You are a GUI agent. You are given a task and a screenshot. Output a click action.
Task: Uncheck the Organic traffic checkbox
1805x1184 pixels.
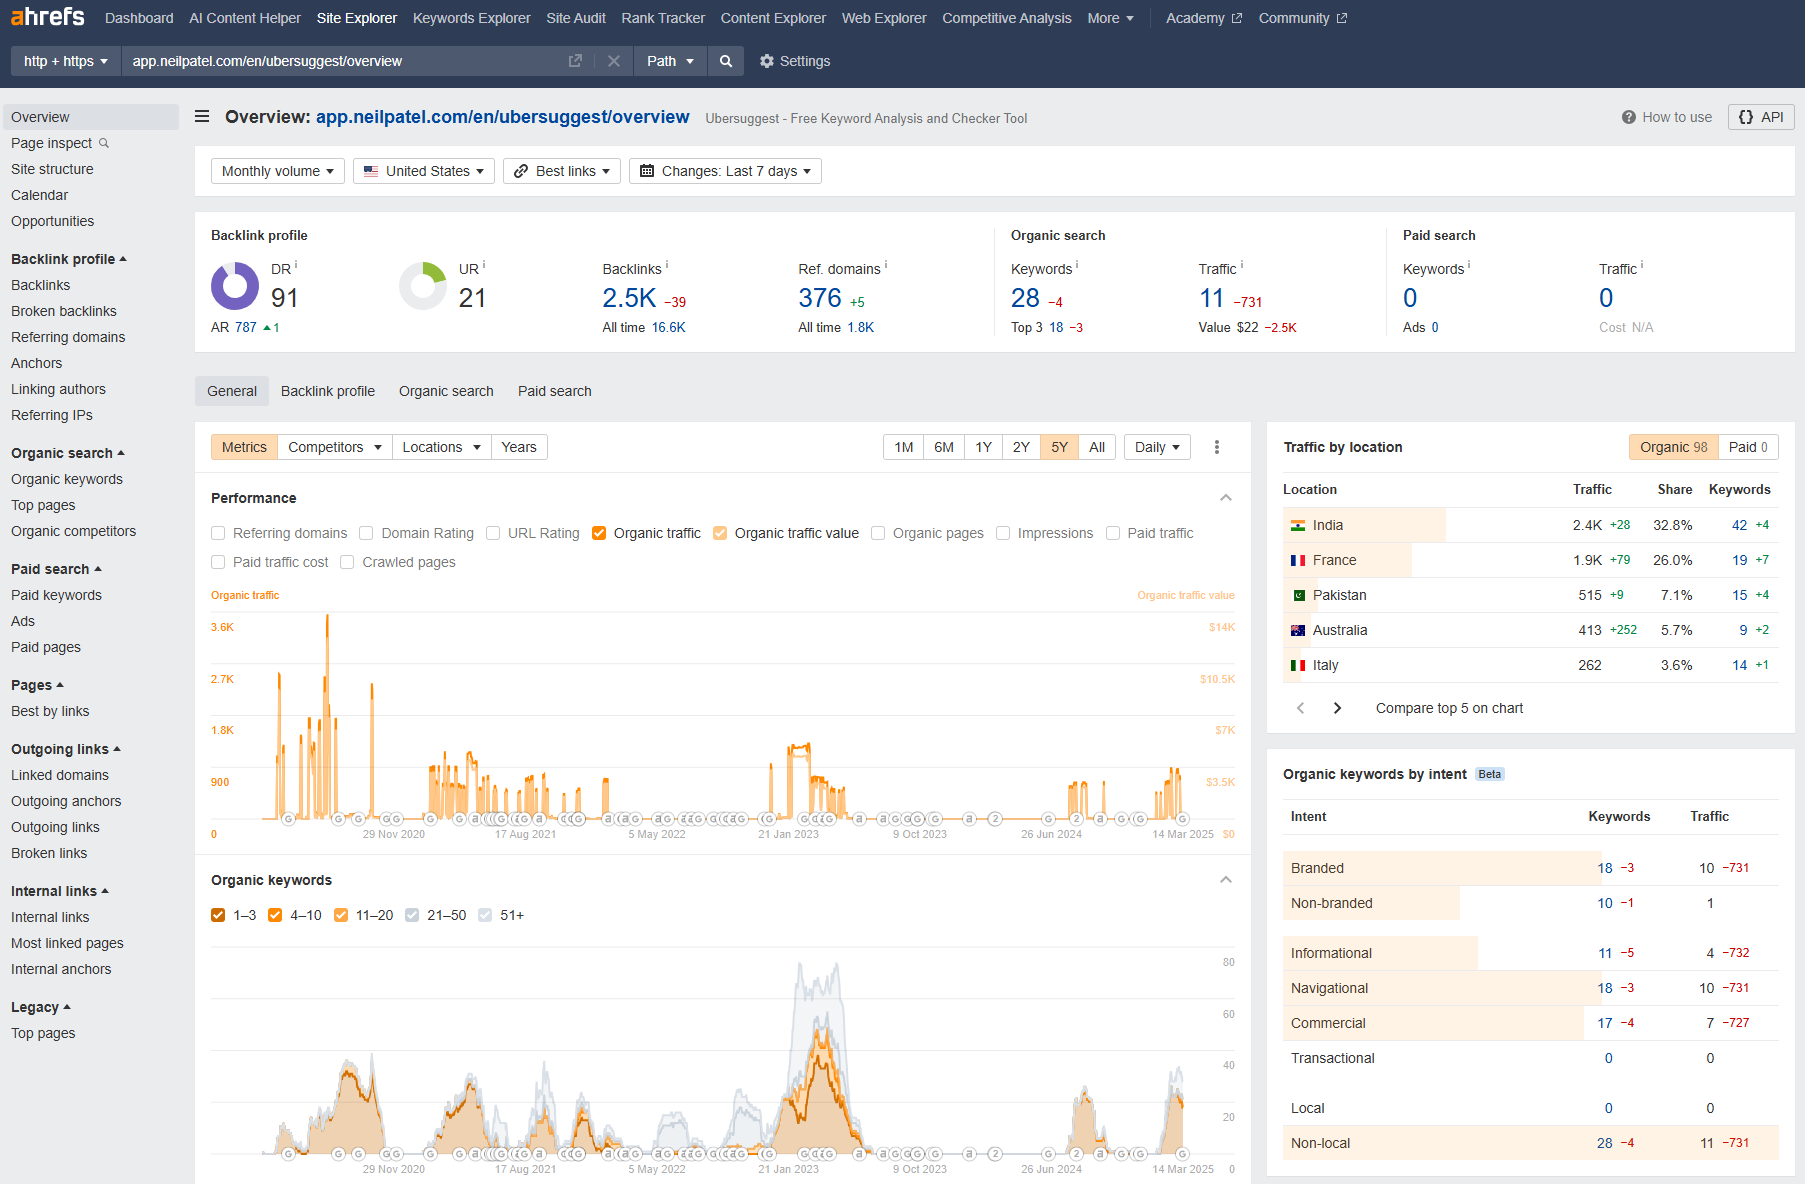tap(599, 533)
